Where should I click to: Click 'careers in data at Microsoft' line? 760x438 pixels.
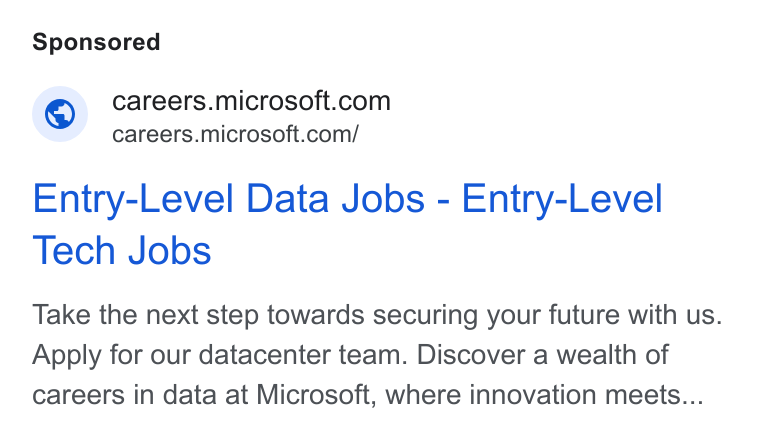pyautogui.click(x=203, y=395)
